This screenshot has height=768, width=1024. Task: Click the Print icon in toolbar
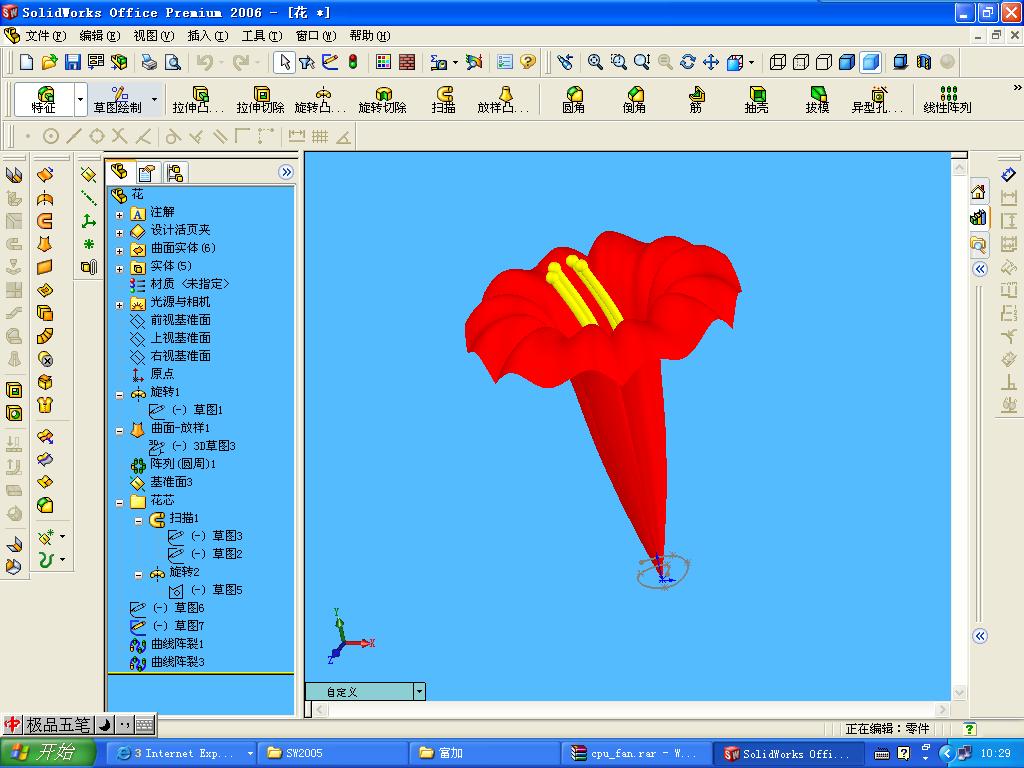[x=150, y=62]
